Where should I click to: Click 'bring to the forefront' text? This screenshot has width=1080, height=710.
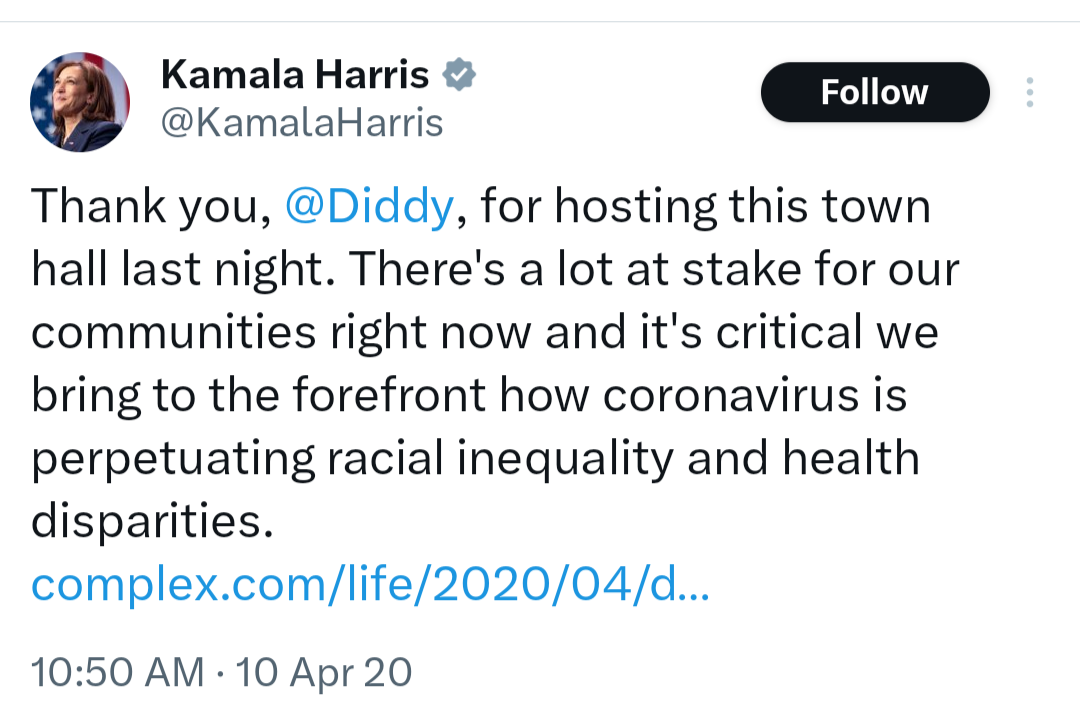259,395
